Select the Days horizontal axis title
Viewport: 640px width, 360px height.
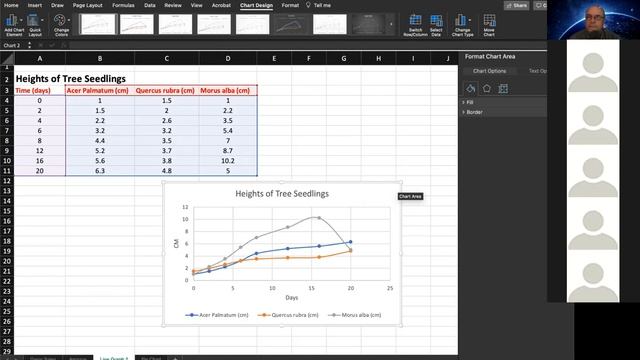pos(291,298)
